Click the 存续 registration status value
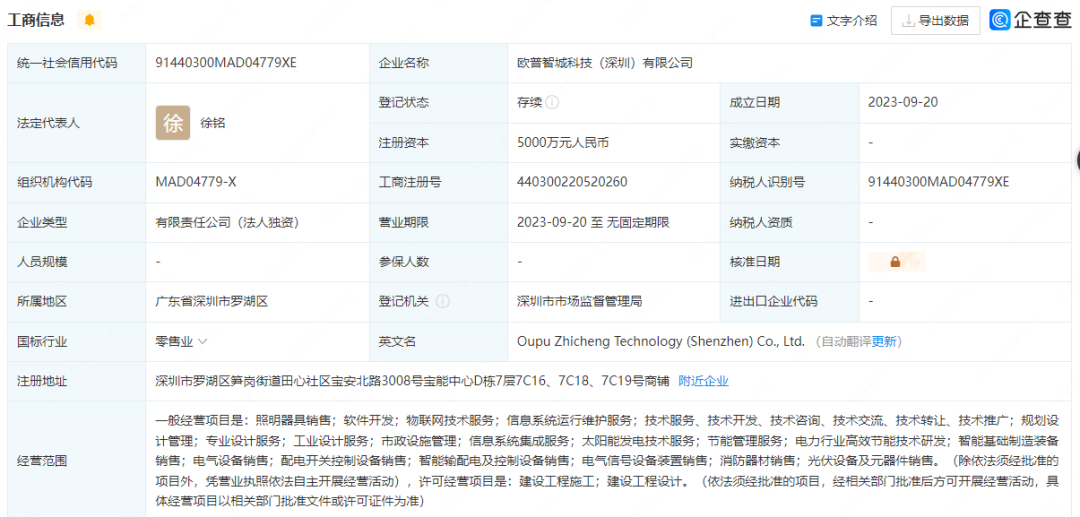The height and width of the screenshot is (517, 1080). click(530, 103)
